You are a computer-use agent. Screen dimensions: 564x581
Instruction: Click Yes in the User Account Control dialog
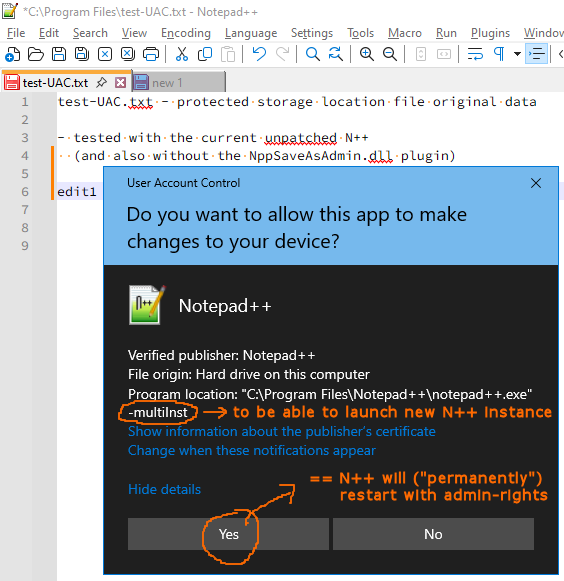pyautogui.click(x=228, y=534)
